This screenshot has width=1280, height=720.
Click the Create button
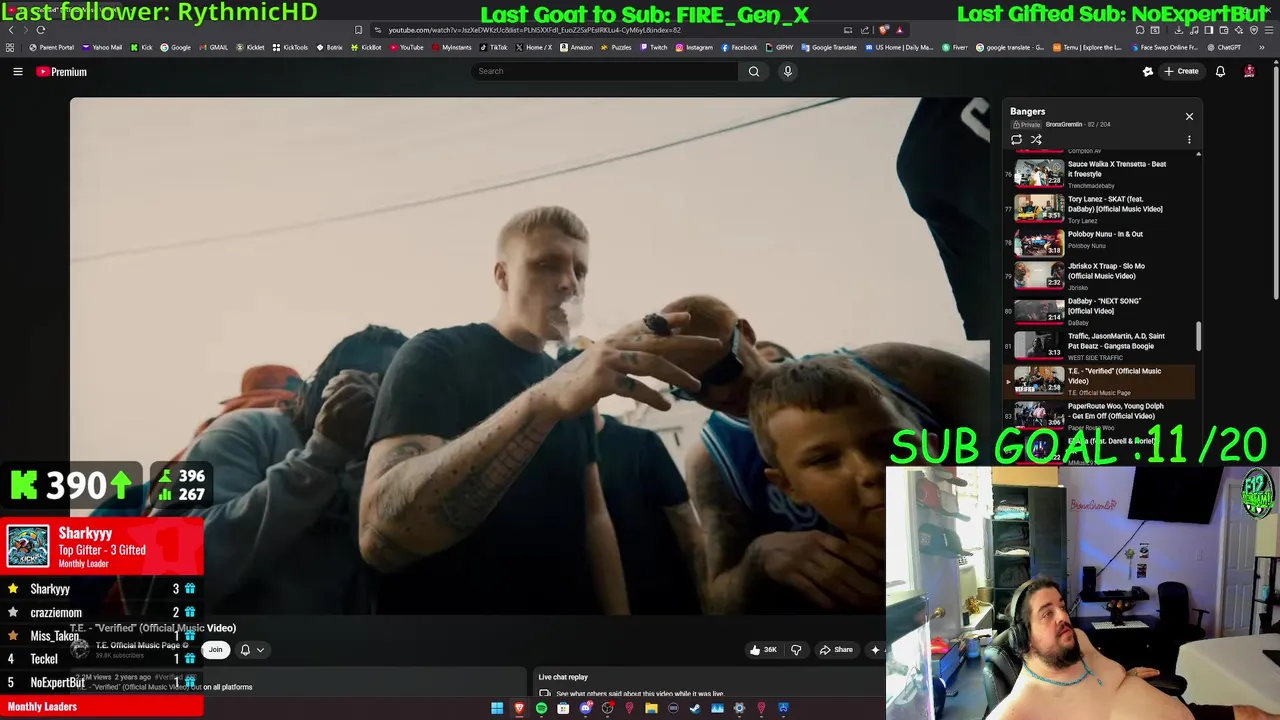point(1181,72)
